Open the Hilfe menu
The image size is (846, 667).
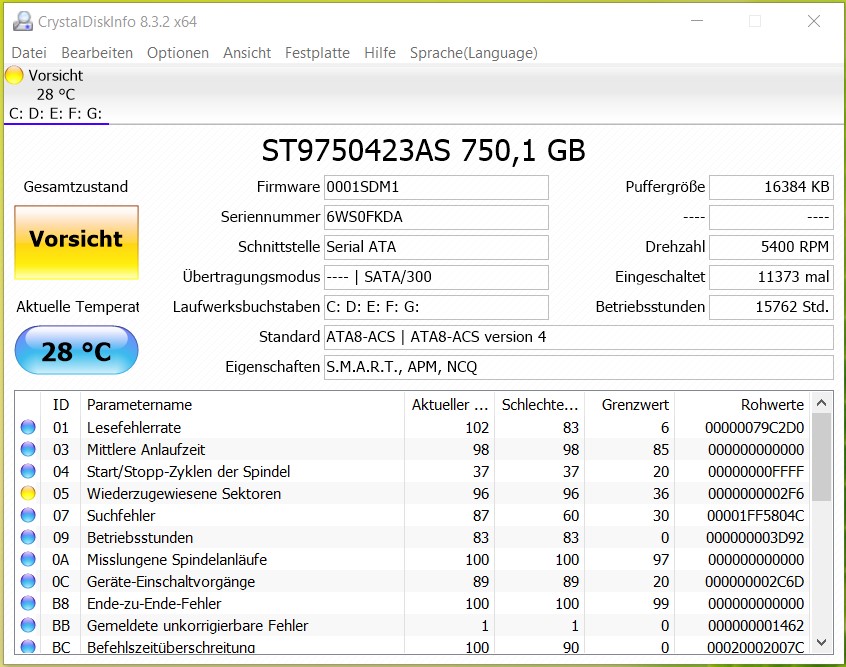[380, 53]
